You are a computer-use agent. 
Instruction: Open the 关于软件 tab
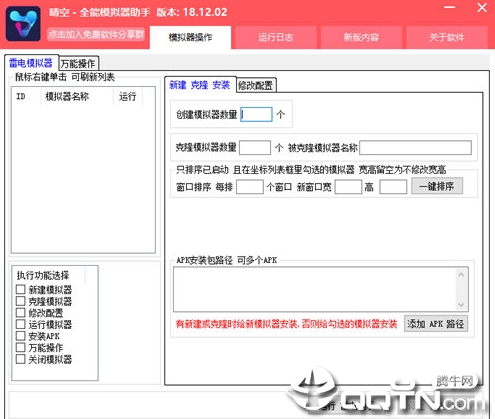tap(447, 37)
